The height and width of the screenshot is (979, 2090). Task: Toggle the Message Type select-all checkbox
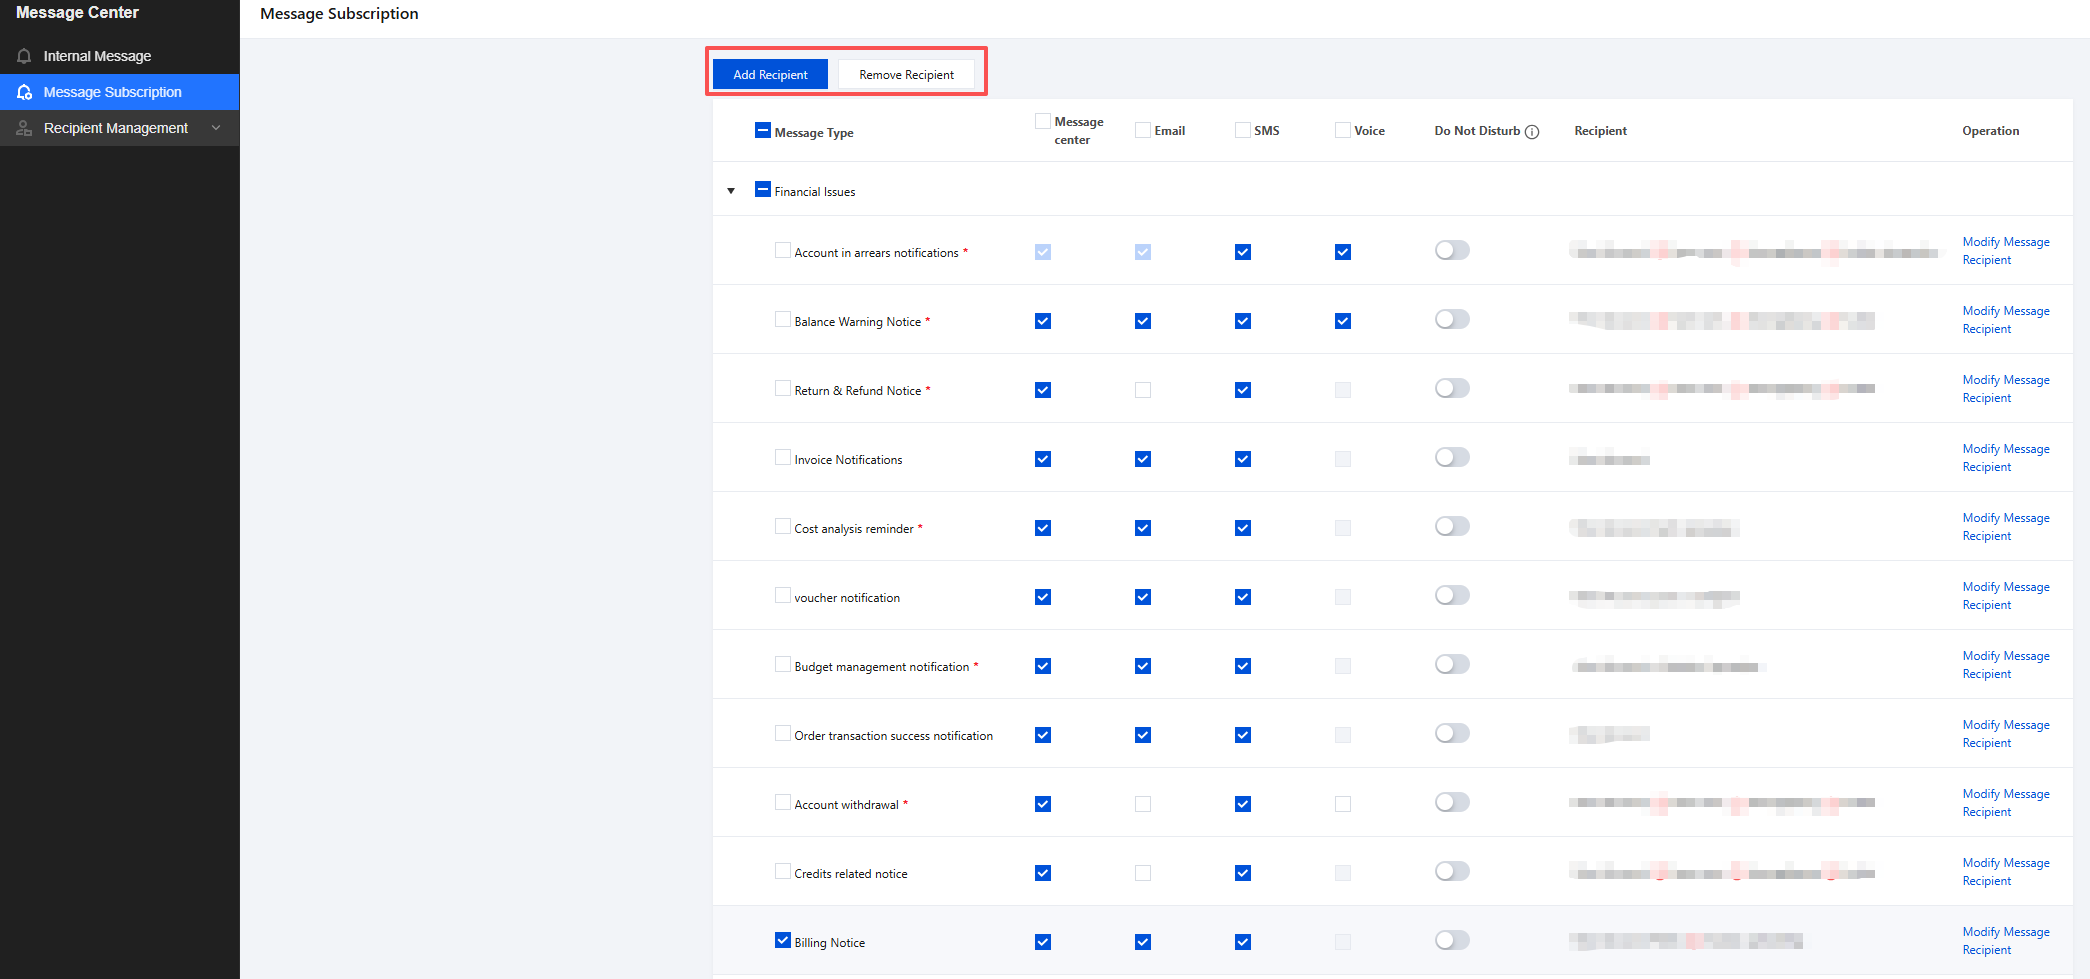(x=763, y=130)
